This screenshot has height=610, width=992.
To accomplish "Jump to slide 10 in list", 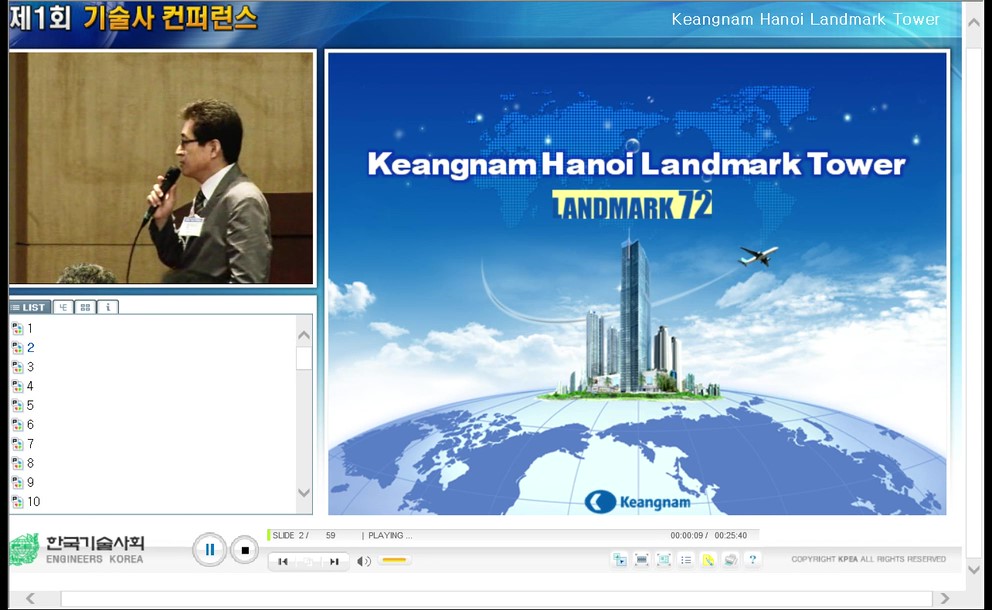I will 33,501.
